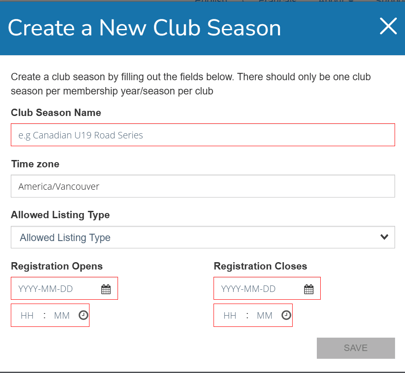
Task: Click the Registration Opens YYYY-MM-DD date field
Action: pyautogui.click(x=64, y=288)
